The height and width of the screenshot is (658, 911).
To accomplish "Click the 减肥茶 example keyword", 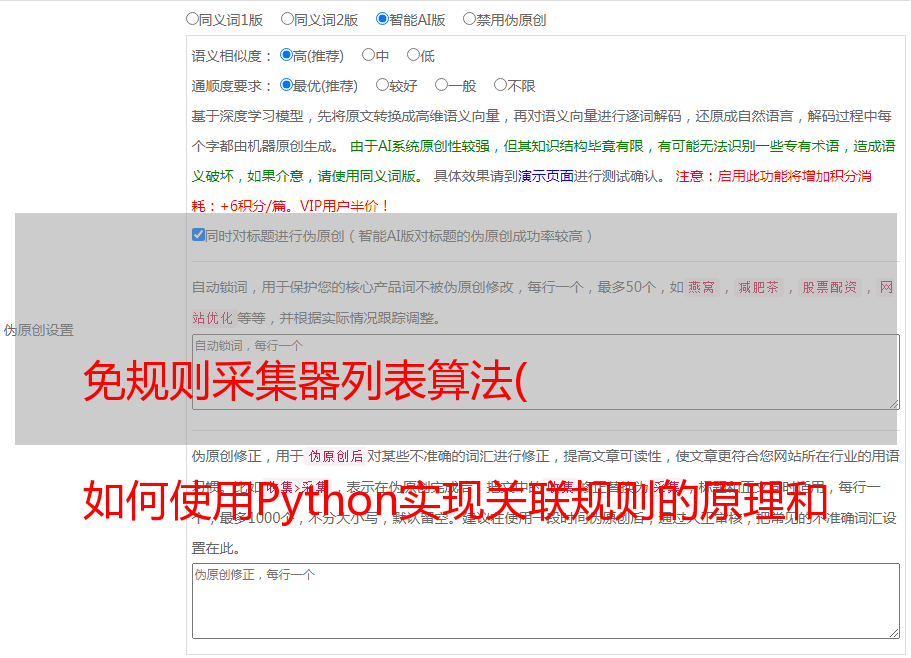I will coord(758,287).
